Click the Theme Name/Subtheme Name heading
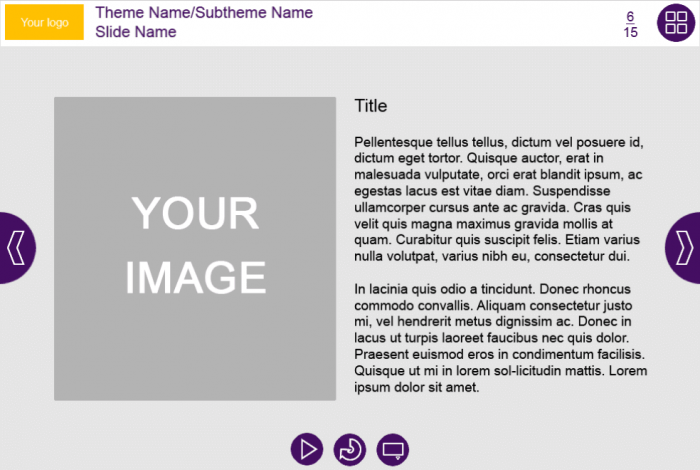The width and height of the screenshot is (700, 470). pos(204,13)
